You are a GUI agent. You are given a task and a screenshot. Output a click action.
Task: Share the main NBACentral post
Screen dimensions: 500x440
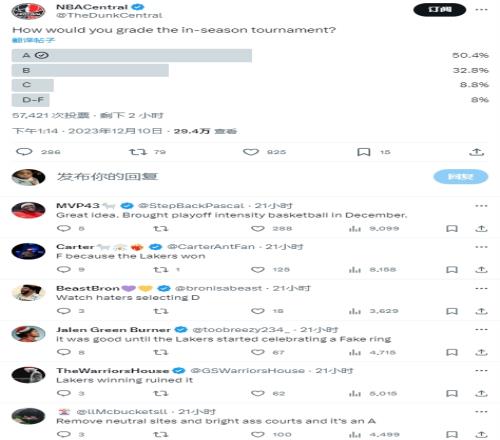pyautogui.click(x=476, y=152)
